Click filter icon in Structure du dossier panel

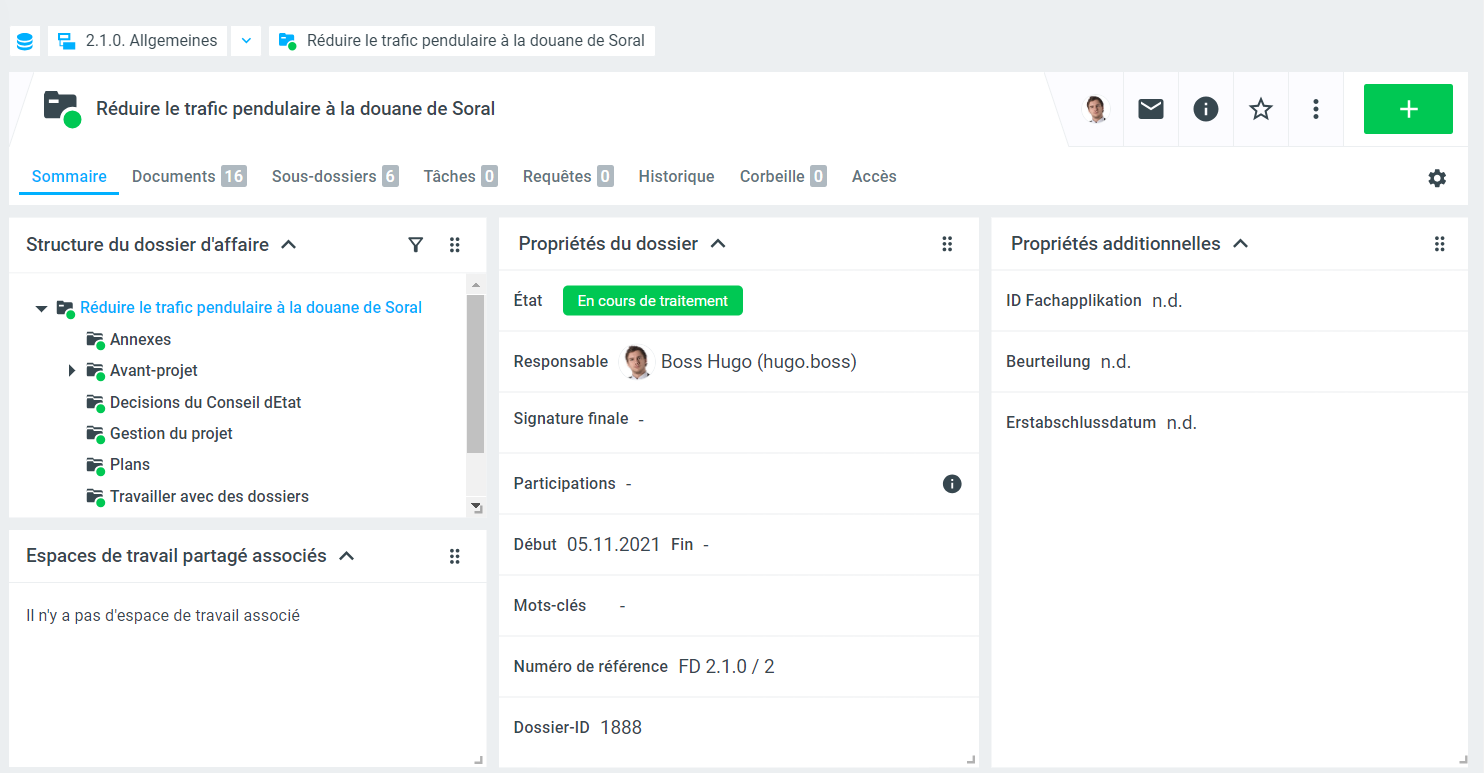click(x=416, y=245)
